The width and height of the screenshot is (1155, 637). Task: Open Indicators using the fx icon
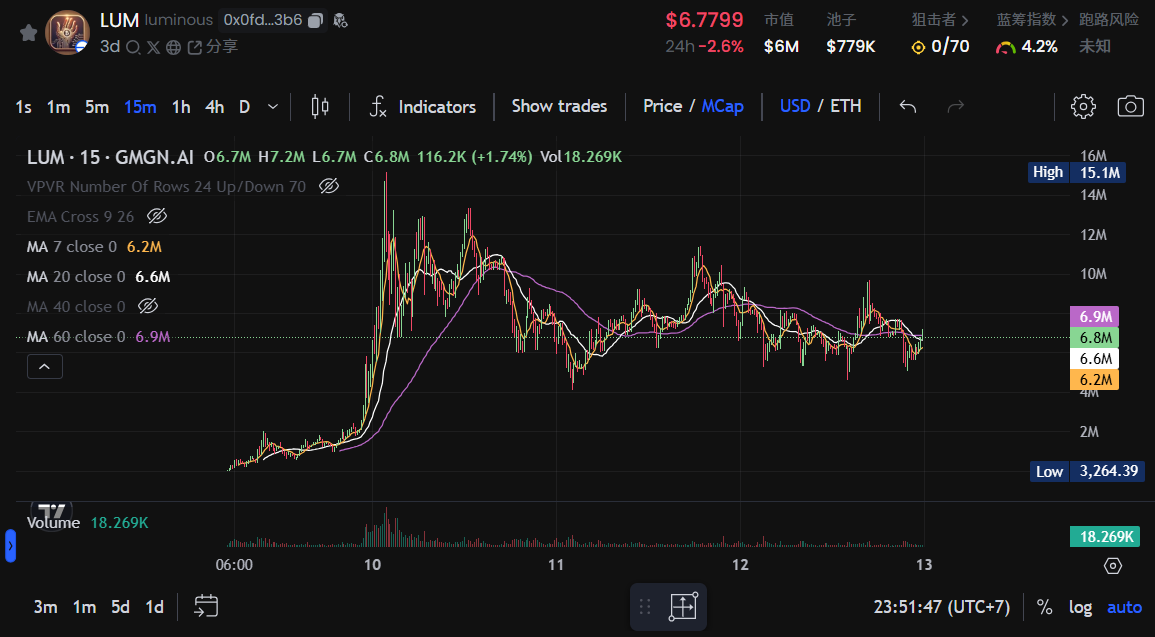click(378, 106)
